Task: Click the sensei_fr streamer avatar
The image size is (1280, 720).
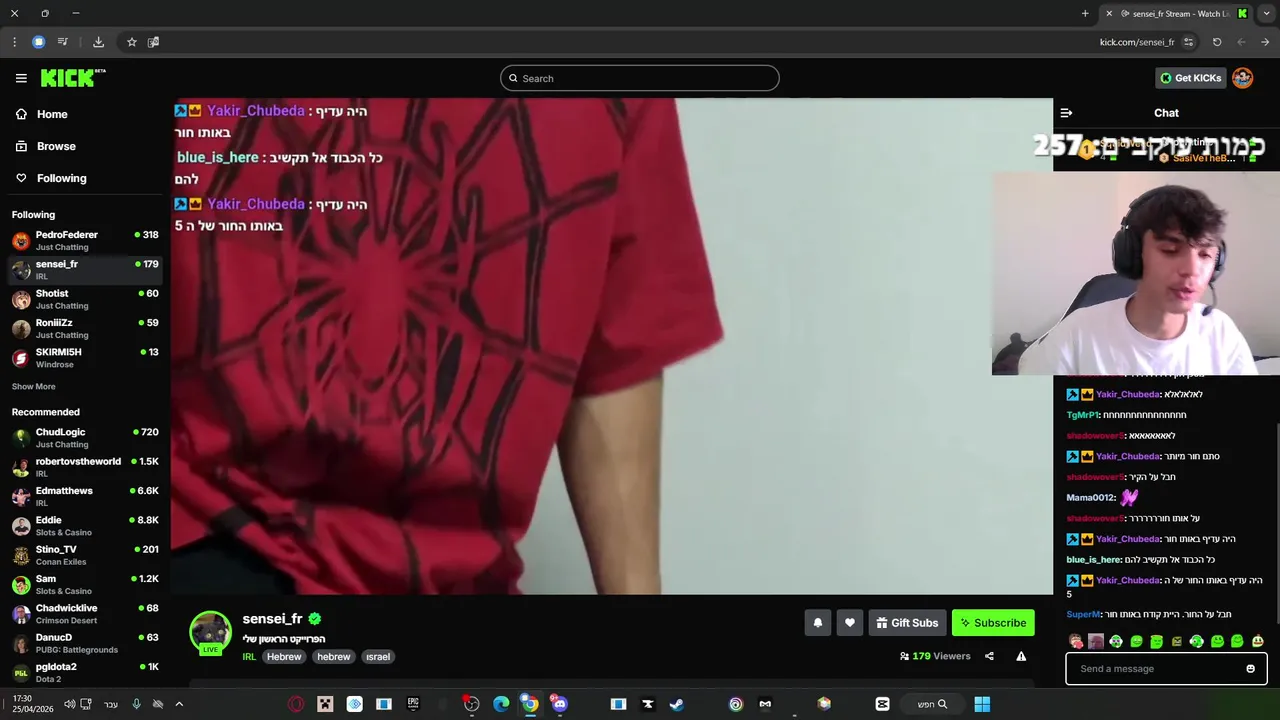Action: pos(210,633)
